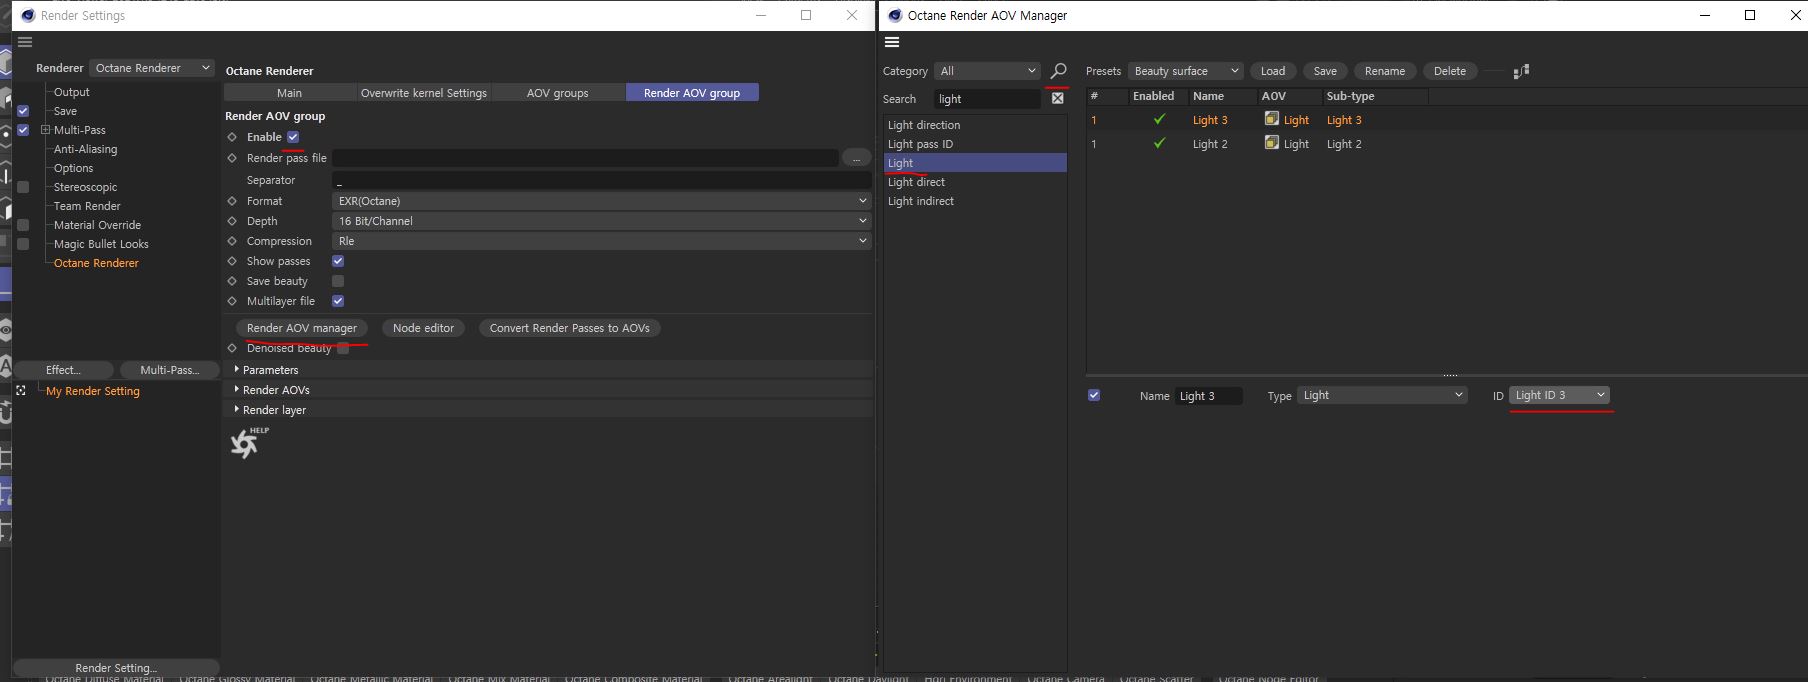The height and width of the screenshot is (682, 1808).
Task: Click the Search field containing "light"
Action: [988, 99]
